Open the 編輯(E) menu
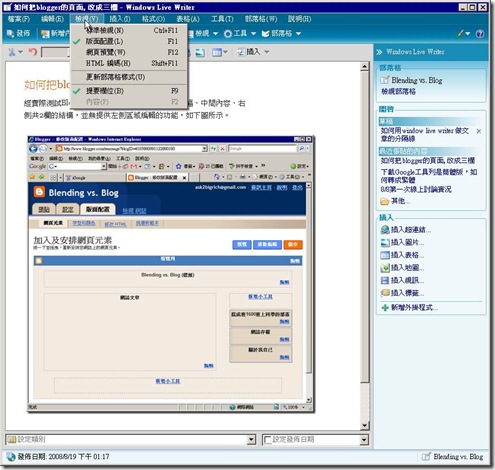Screen dimensions: 495x470 click(x=52, y=19)
